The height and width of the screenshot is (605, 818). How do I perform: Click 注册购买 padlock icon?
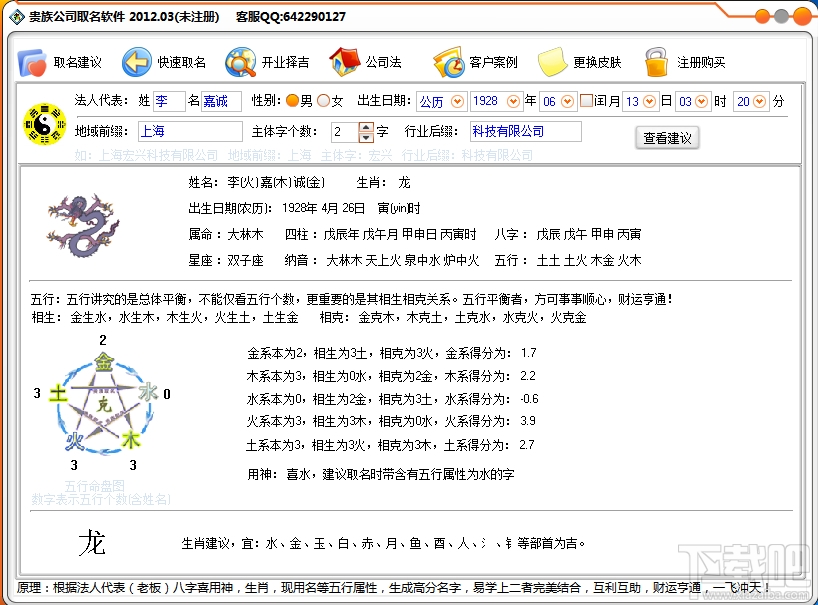coord(656,62)
